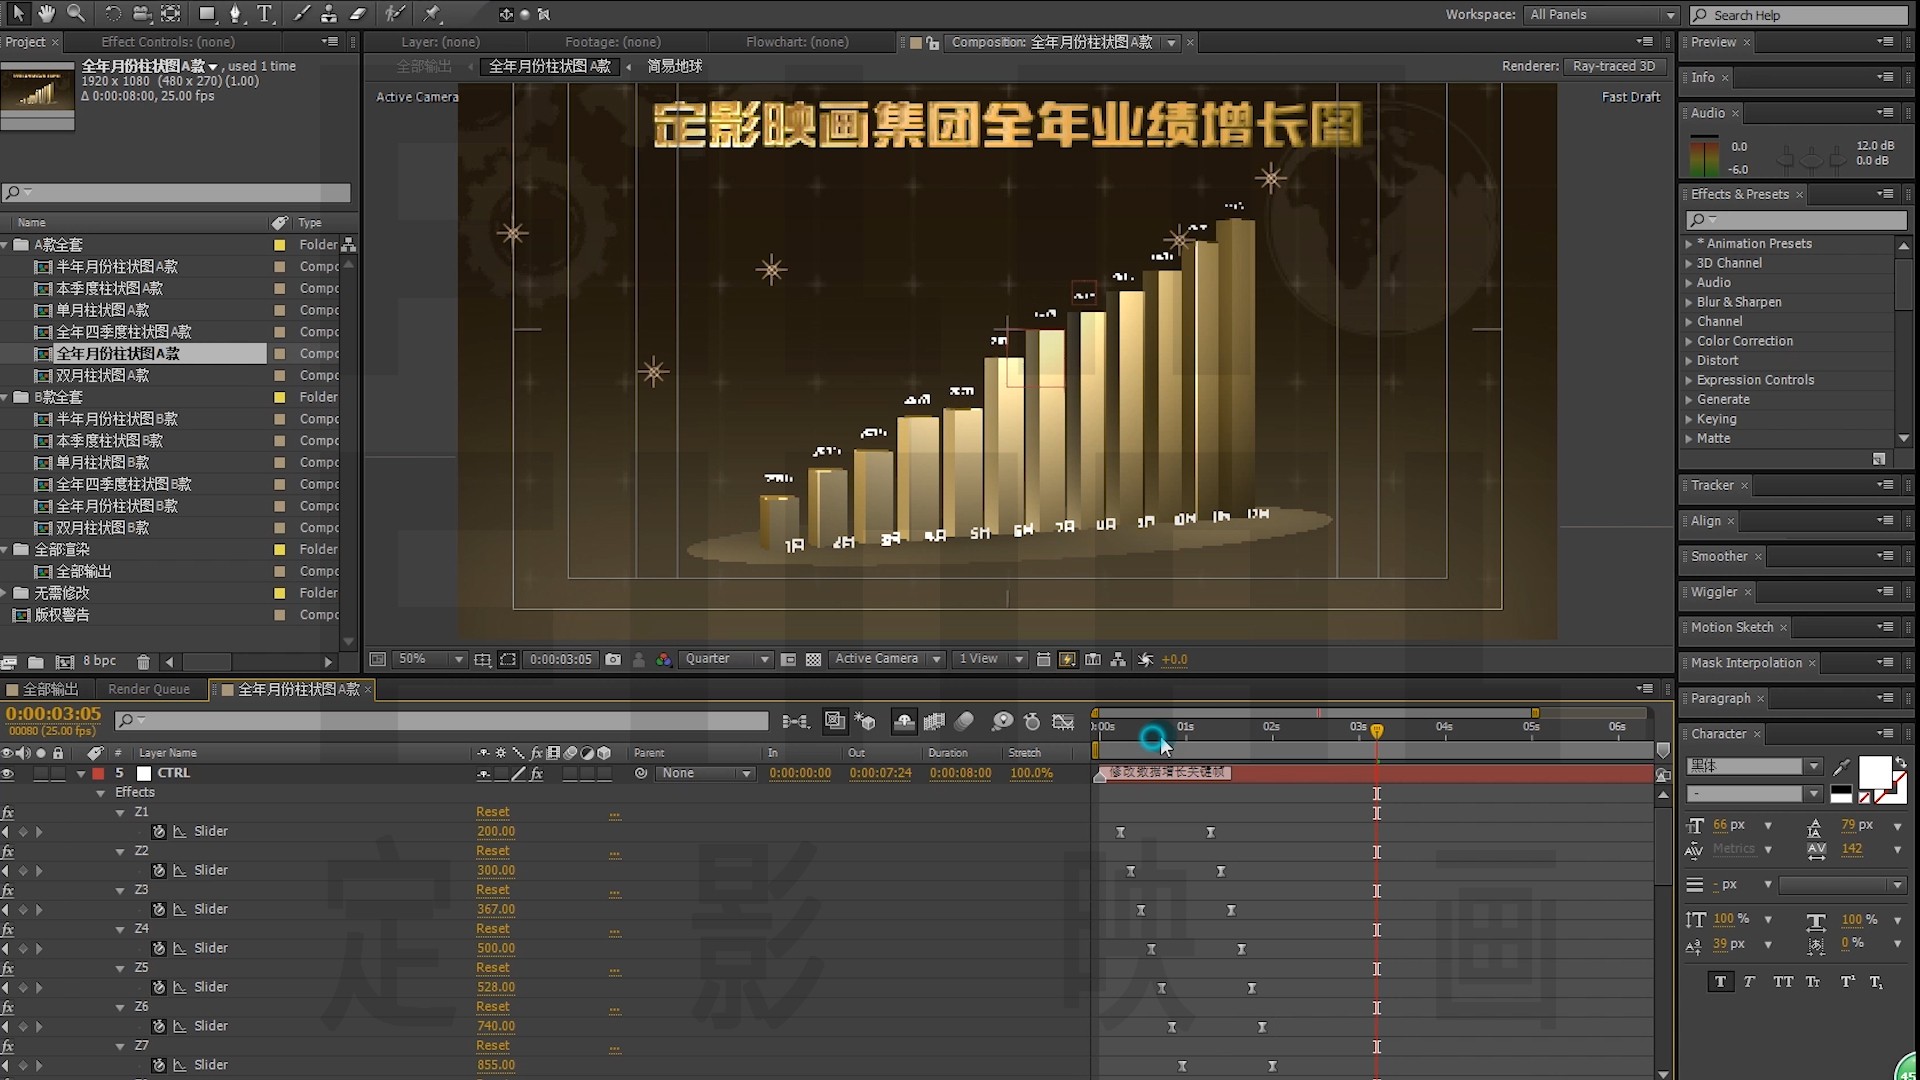1920x1080 pixels.
Task: Click the Ray-traced 3D renderer button
Action: click(1613, 66)
